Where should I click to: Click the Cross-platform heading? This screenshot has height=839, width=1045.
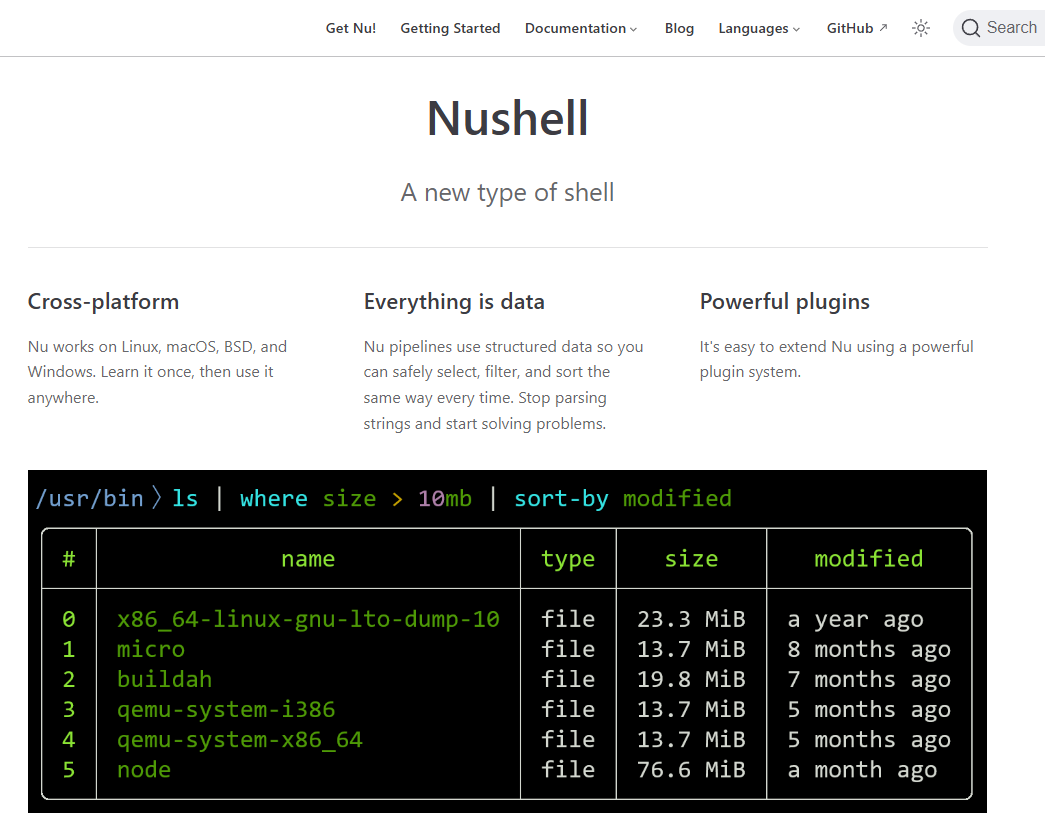[103, 302]
